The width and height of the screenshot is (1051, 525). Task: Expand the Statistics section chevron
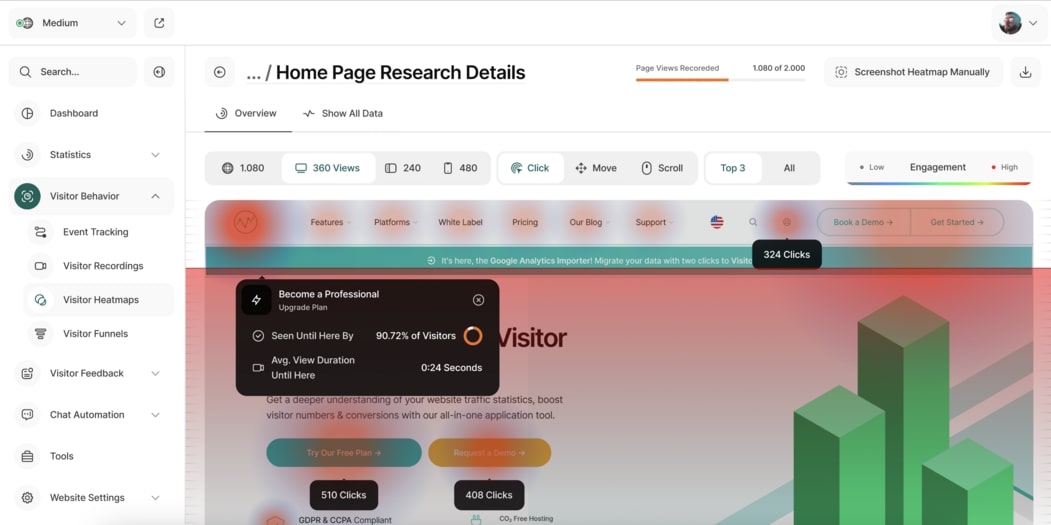[156, 155]
